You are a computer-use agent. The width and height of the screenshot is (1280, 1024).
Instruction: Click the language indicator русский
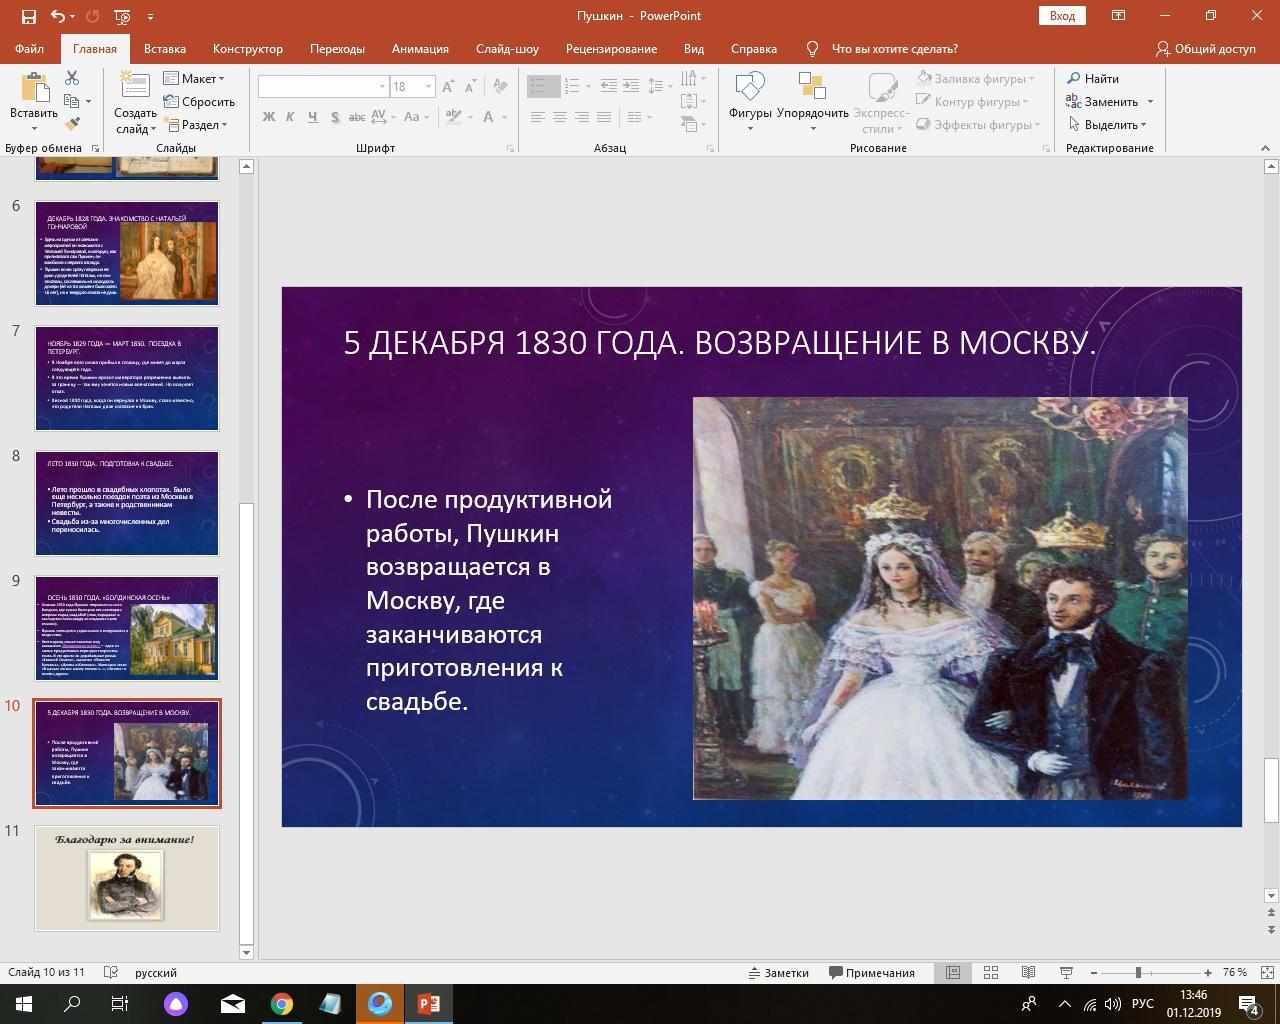pyautogui.click(x=156, y=972)
